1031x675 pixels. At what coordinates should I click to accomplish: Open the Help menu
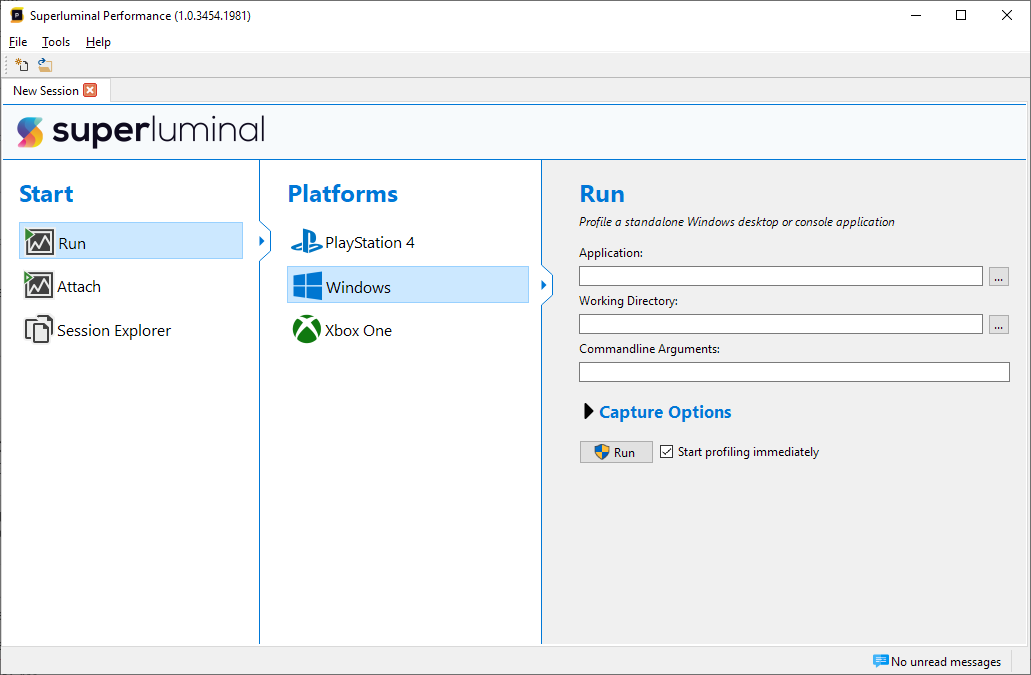[98, 42]
